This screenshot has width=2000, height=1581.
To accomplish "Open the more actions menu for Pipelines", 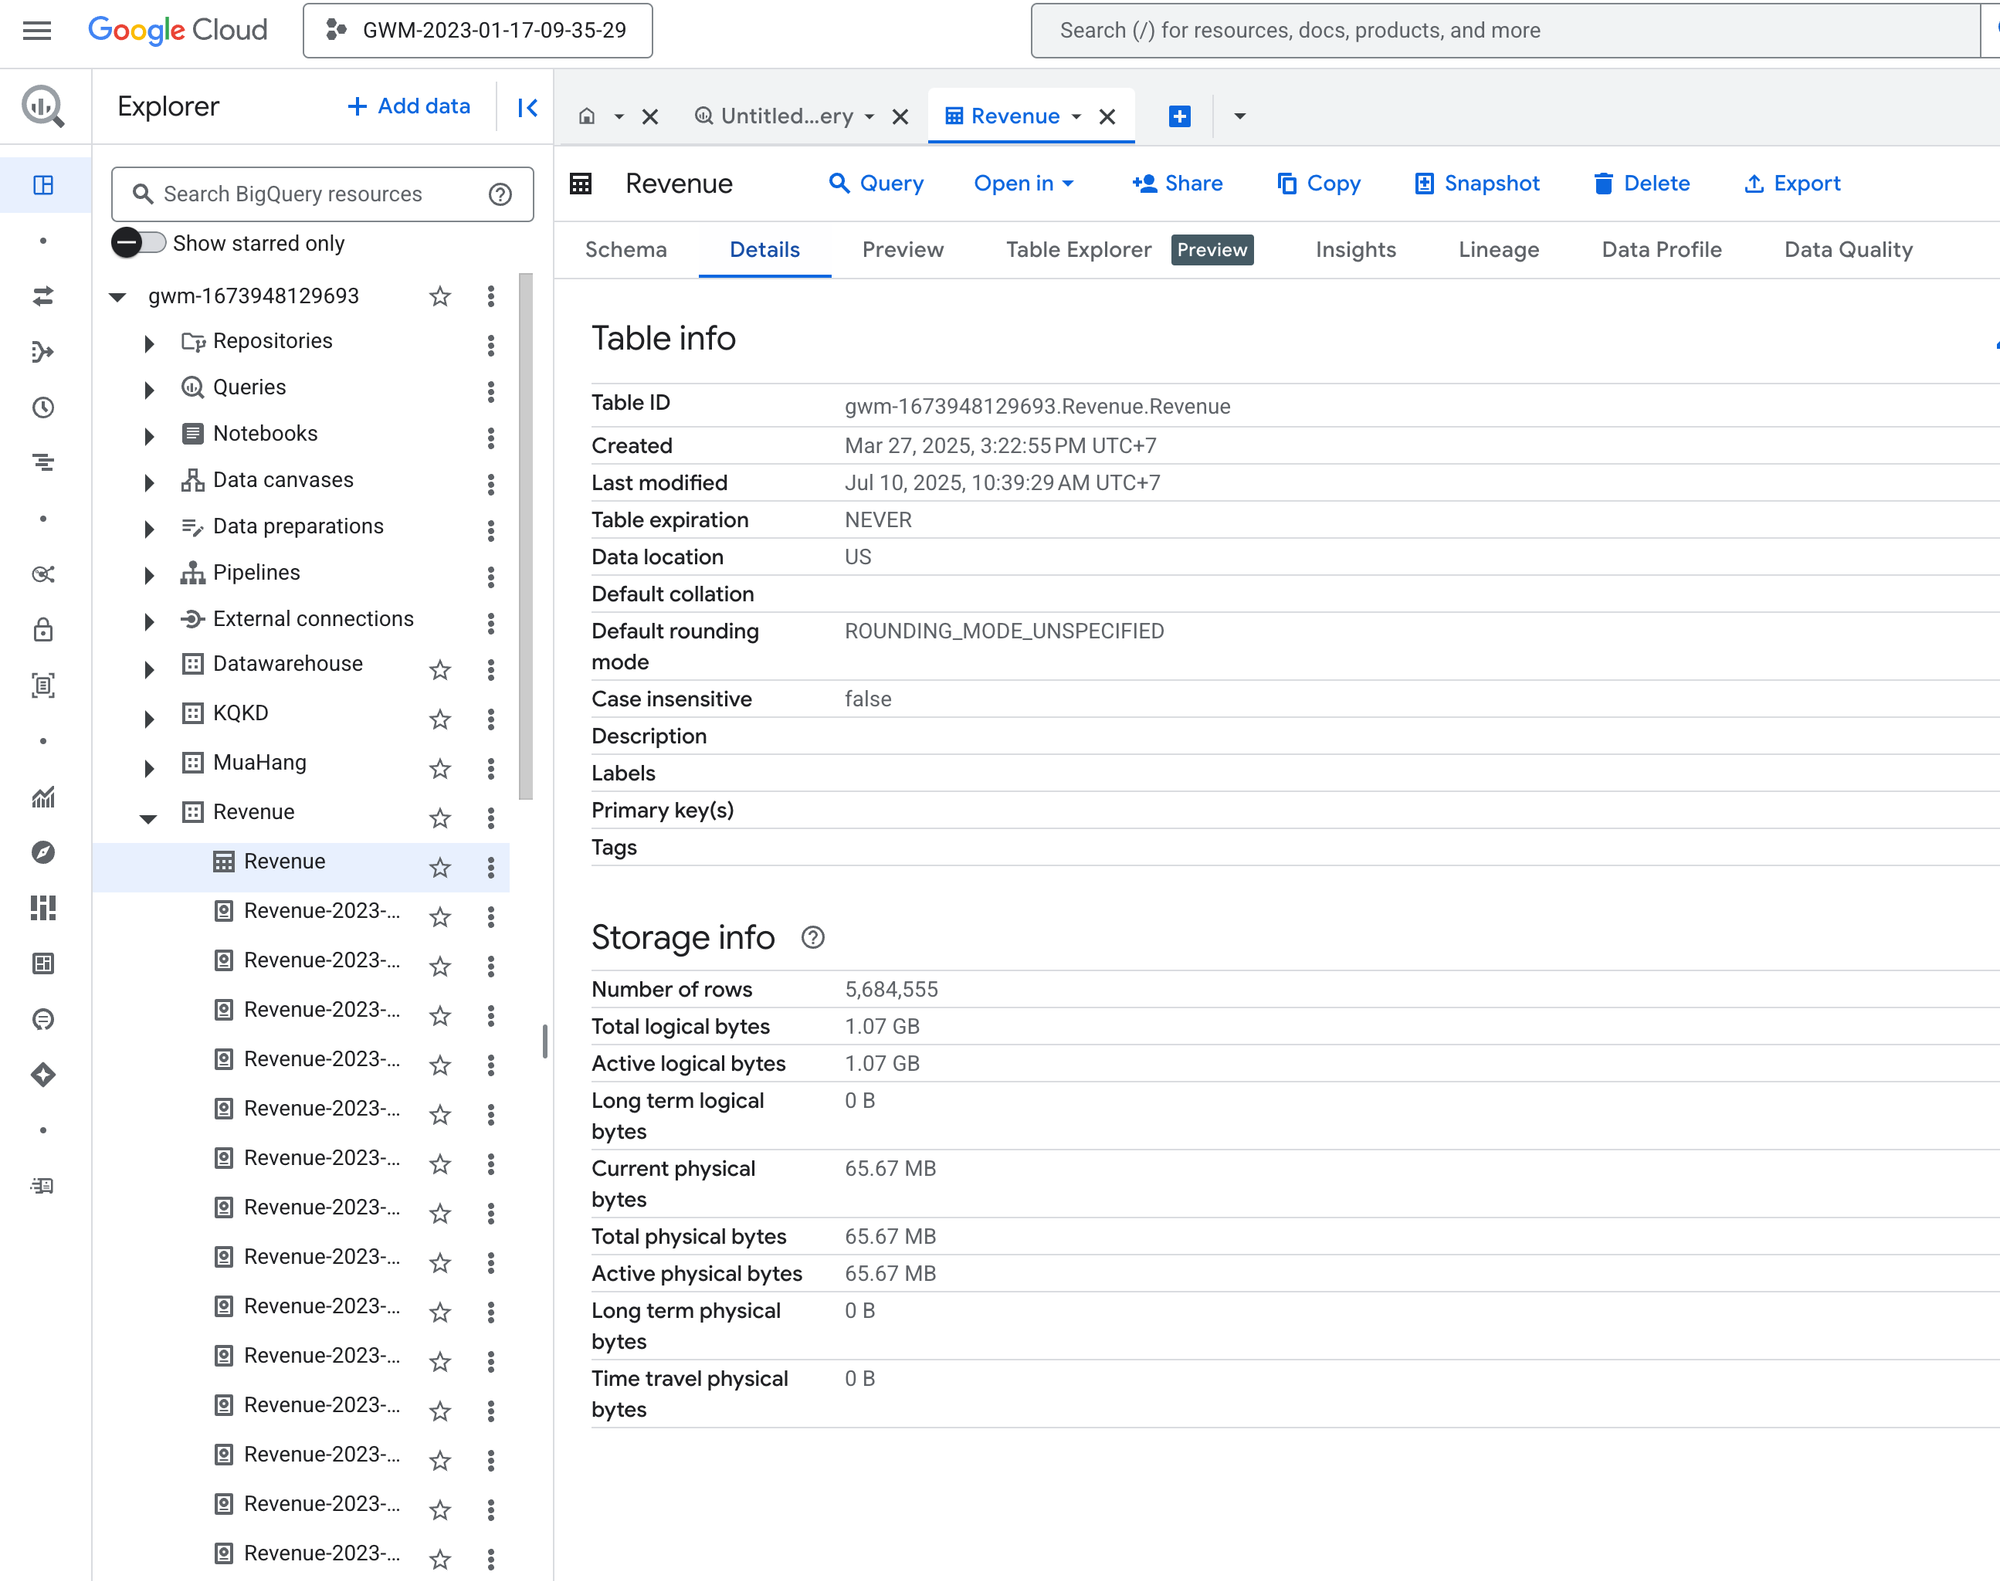I will [490, 576].
